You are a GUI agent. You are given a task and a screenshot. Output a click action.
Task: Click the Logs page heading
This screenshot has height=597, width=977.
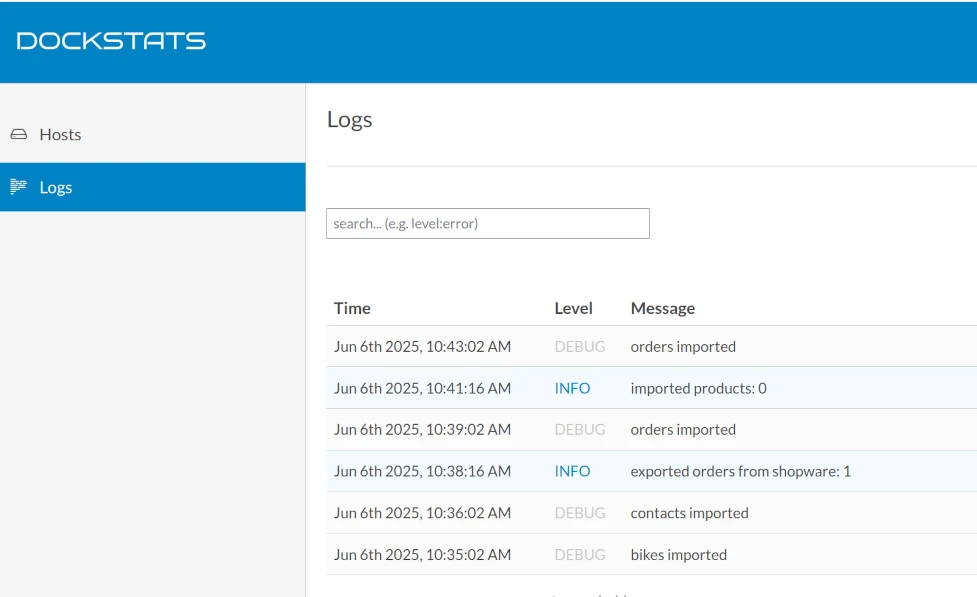click(350, 119)
